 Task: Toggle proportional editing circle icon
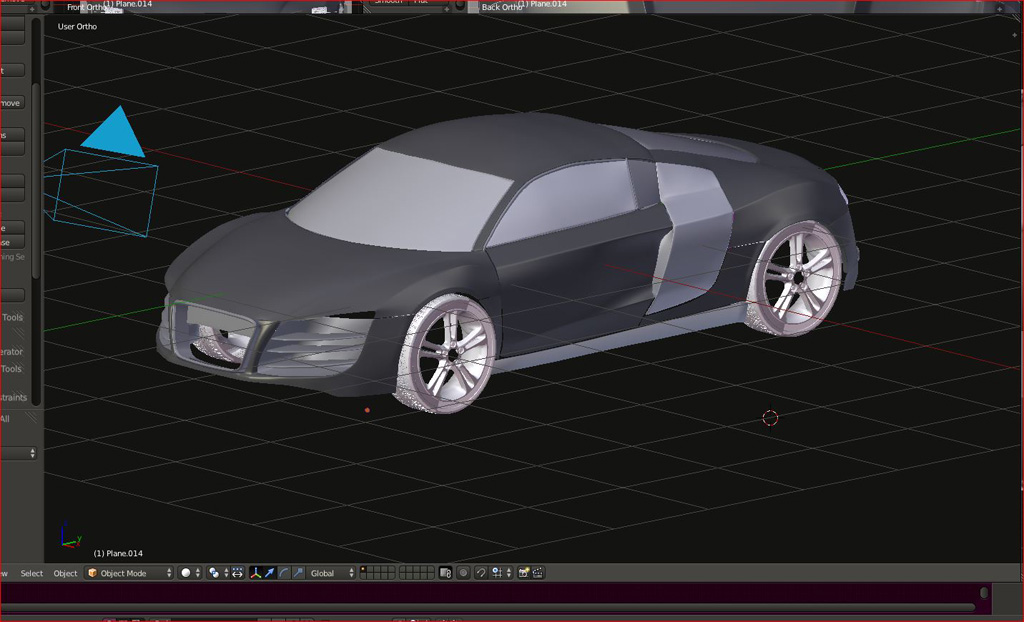(x=463, y=573)
